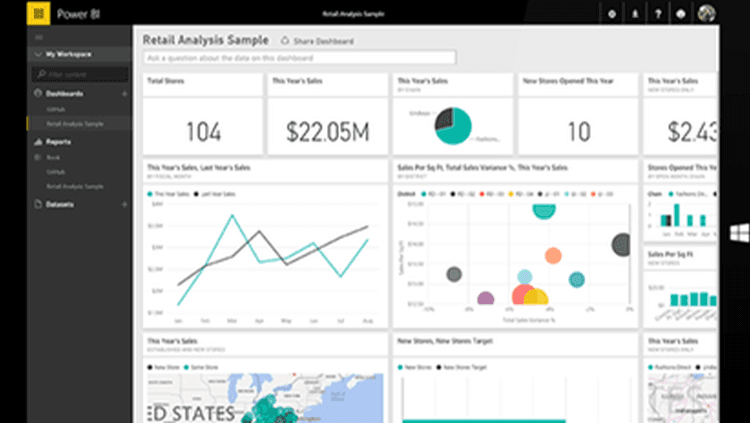The height and width of the screenshot is (423, 750).
Task: Add a new dataset with plus icon
Action: tap(124, 204)
